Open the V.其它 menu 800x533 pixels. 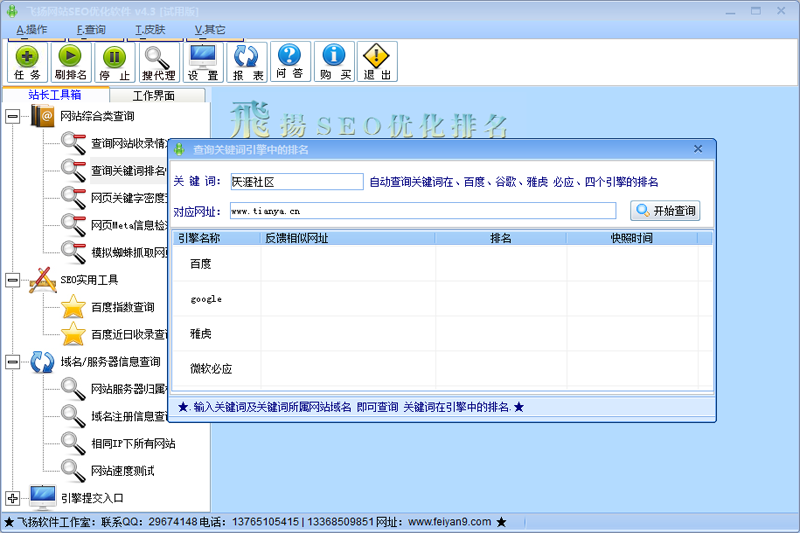[210, 30]
